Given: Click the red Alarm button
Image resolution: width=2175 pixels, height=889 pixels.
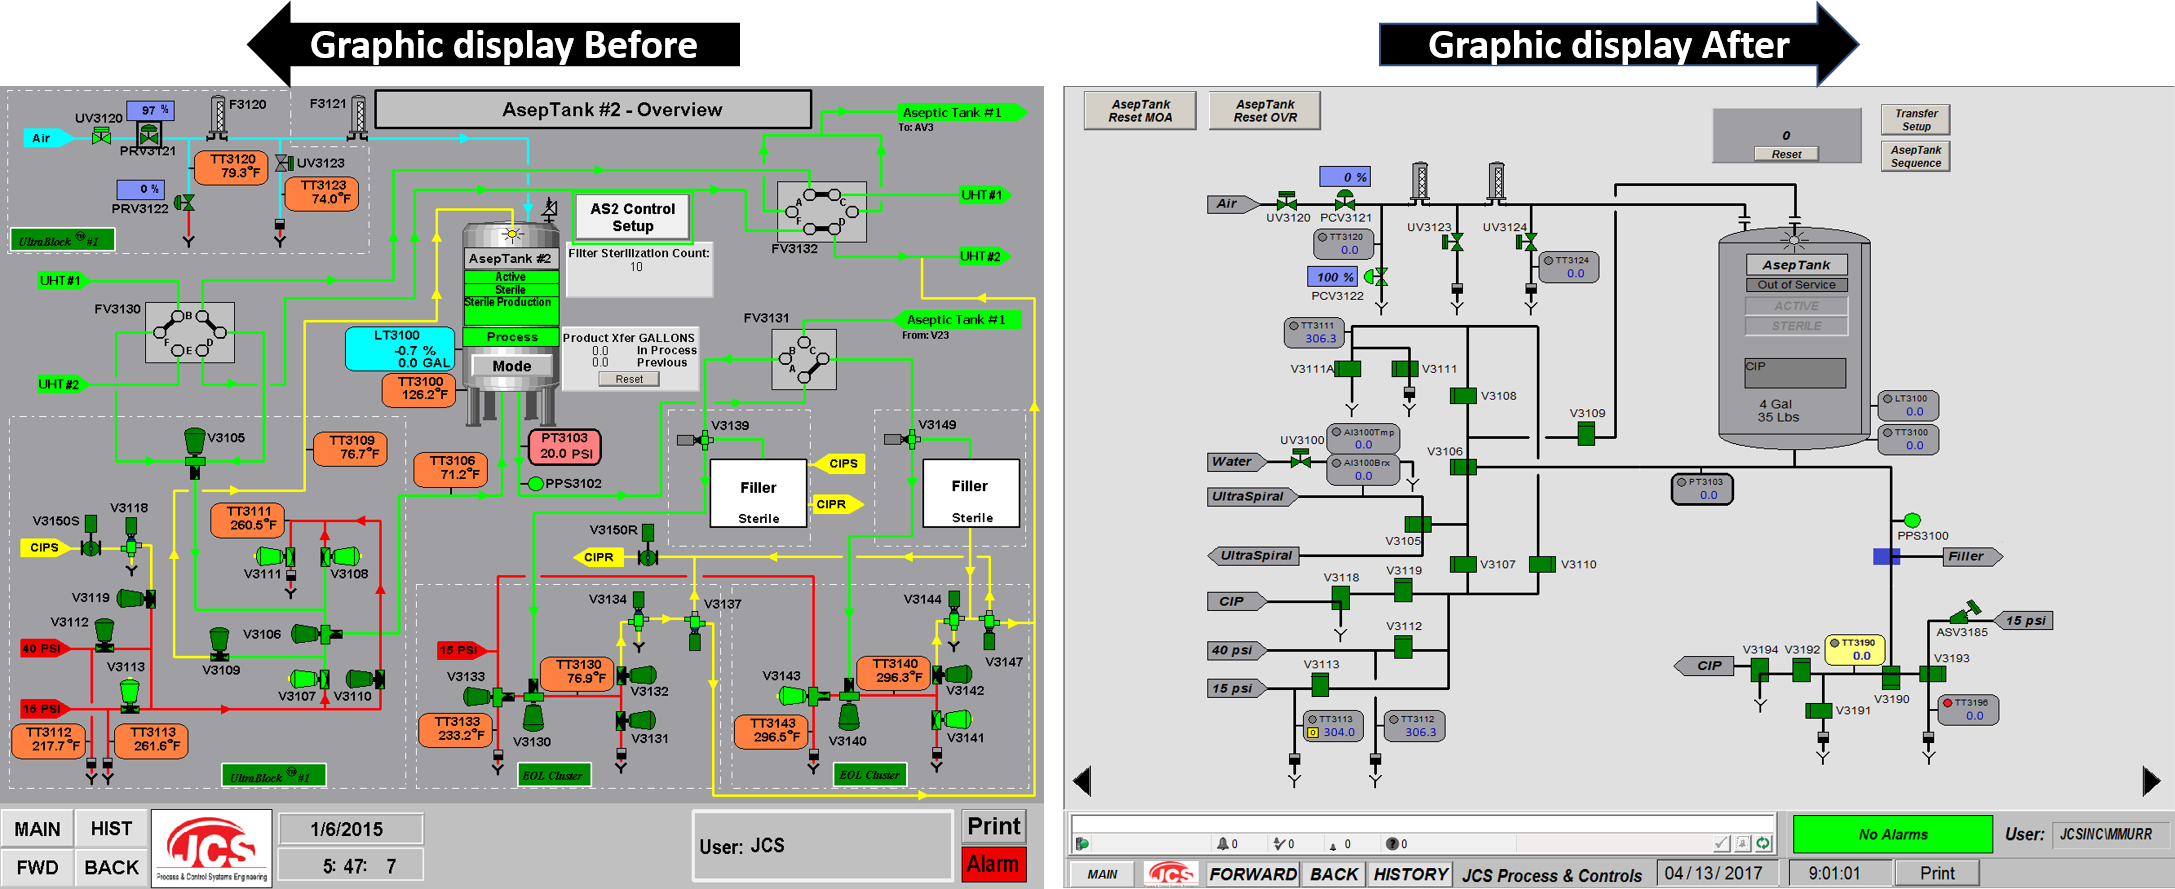Looking at the screenshot, I should tap(993, 864).
